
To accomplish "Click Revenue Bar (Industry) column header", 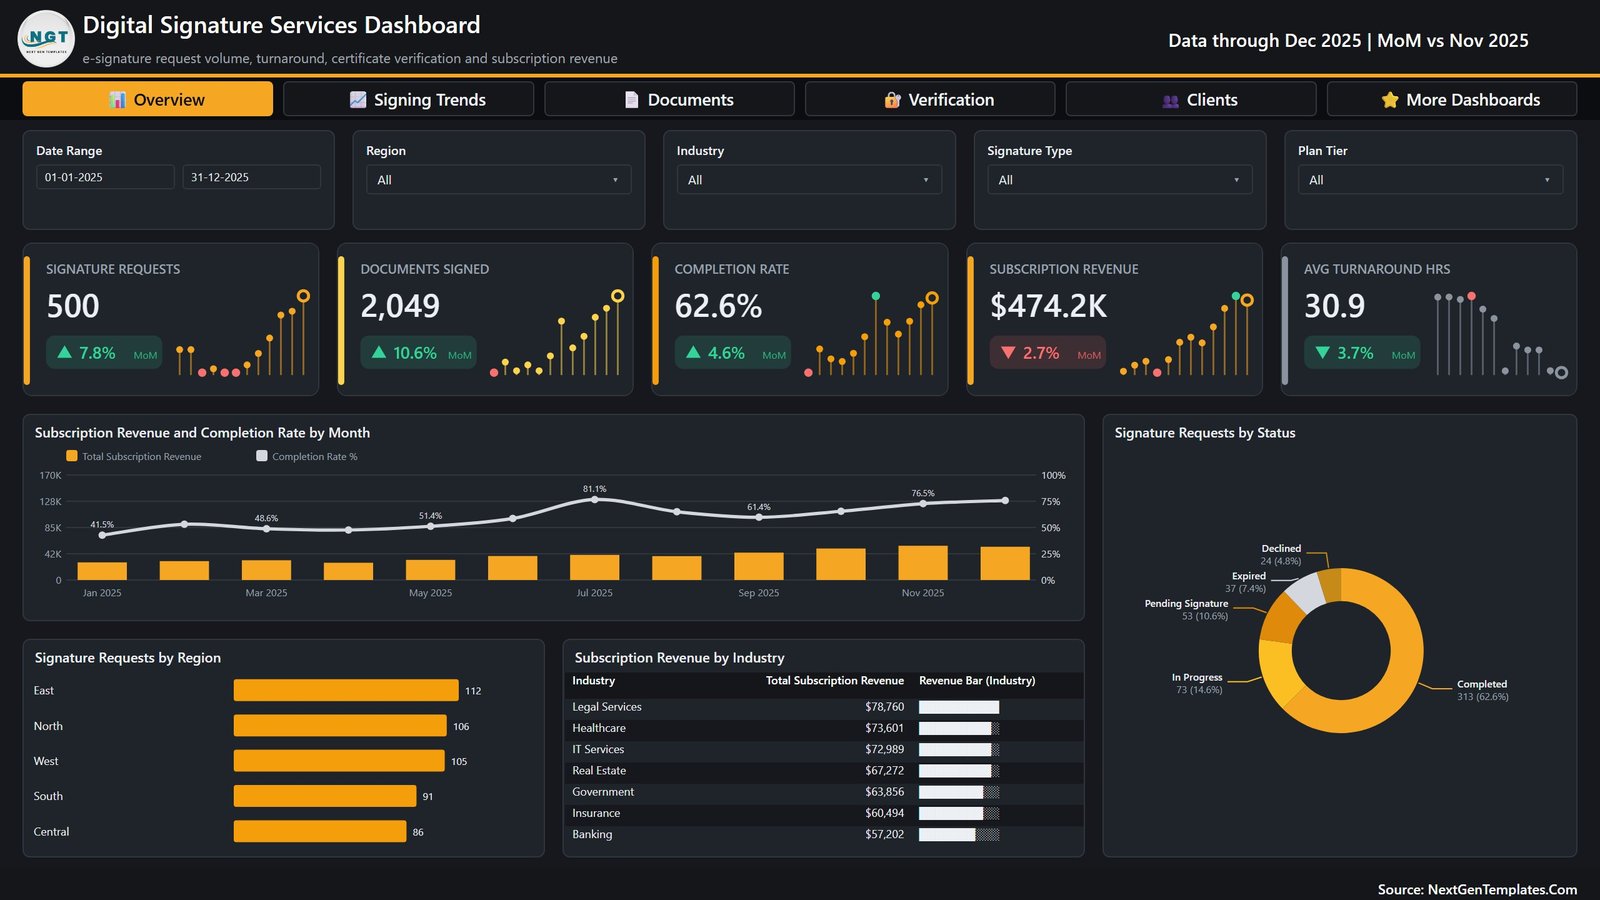I will pos(977,681).
